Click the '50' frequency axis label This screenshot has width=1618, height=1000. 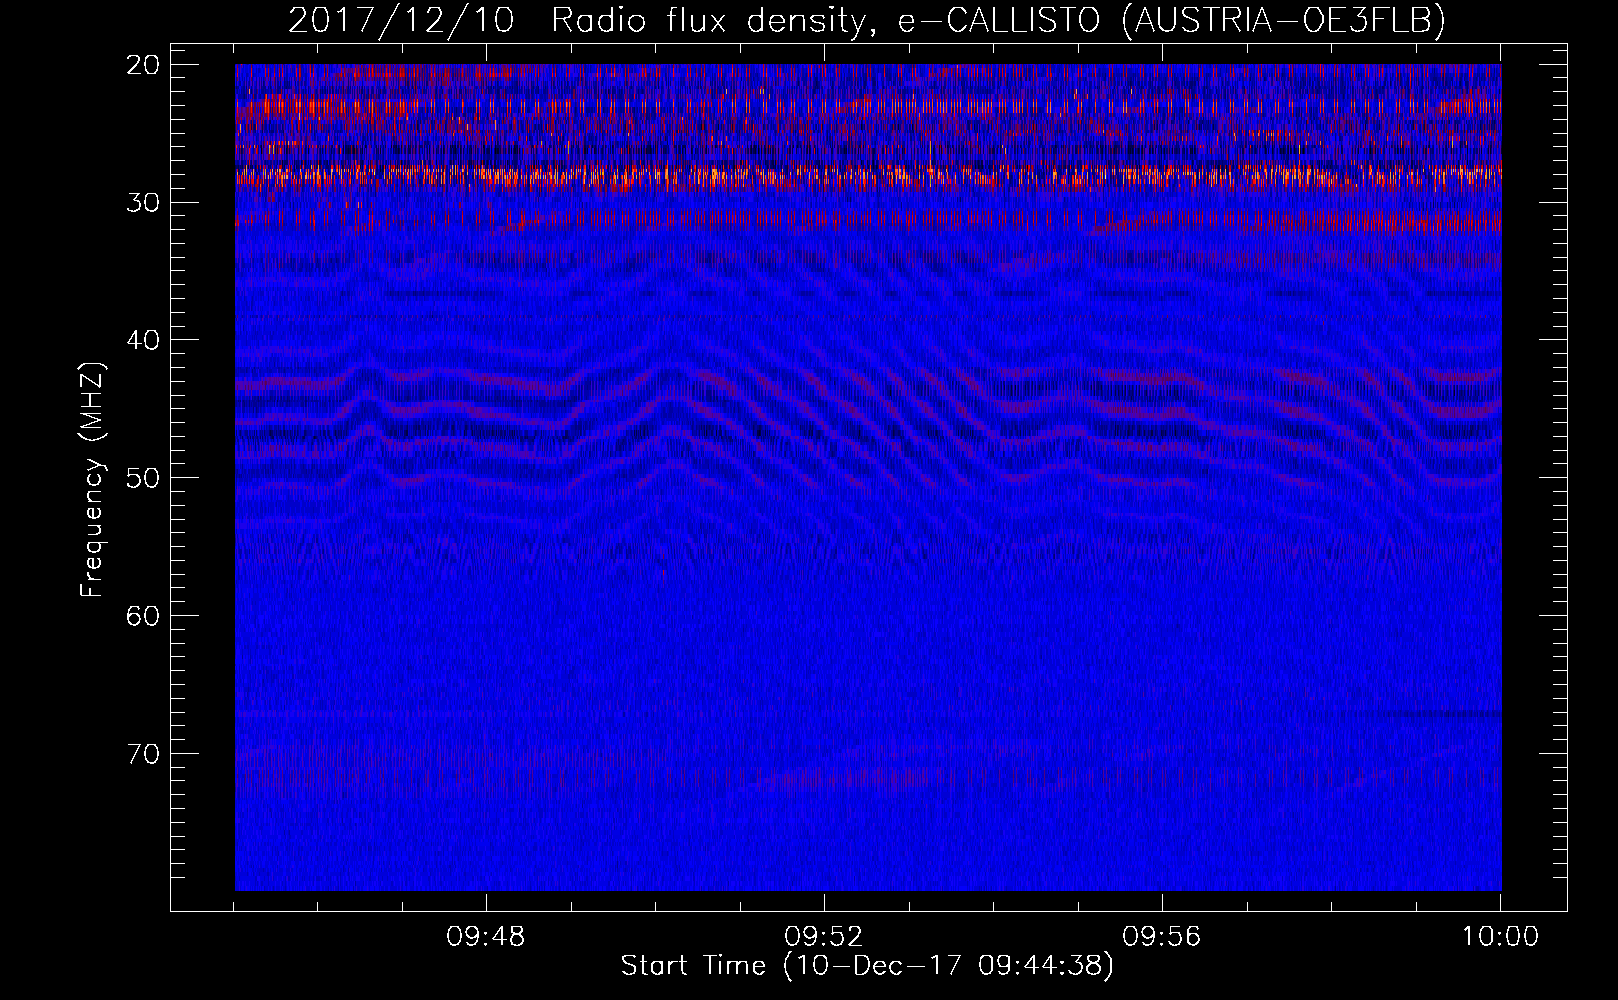[144, 478]
